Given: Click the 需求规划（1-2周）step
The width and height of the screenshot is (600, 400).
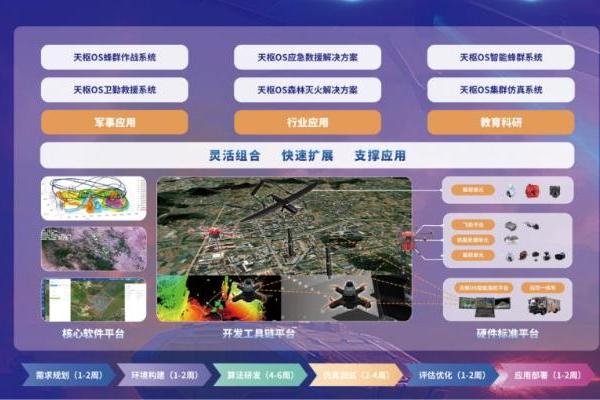Looking at the screenshot, I should pyautogui.click(x=69, y=375).
